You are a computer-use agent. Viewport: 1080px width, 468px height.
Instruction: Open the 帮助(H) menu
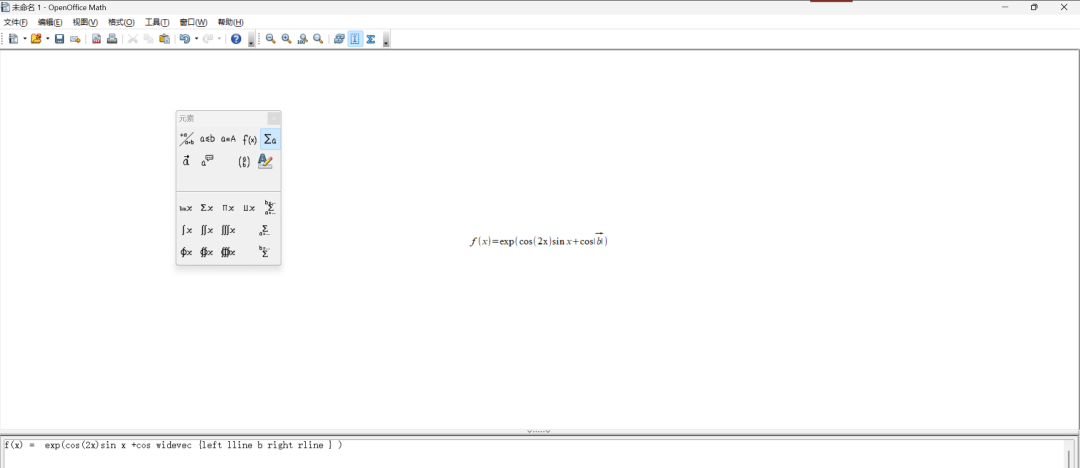(230, 23)
